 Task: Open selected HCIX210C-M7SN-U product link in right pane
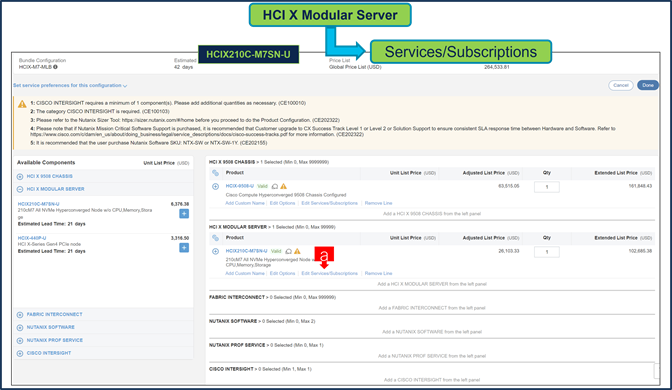[x=246, y=251]
